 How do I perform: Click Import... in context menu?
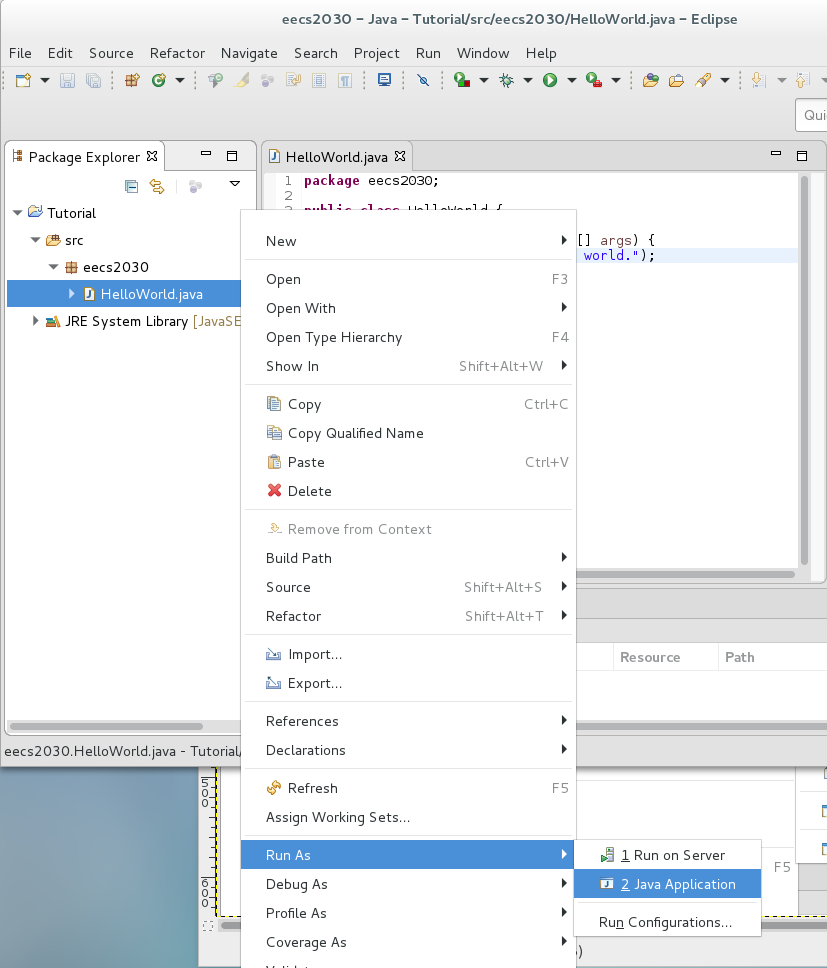408,654
